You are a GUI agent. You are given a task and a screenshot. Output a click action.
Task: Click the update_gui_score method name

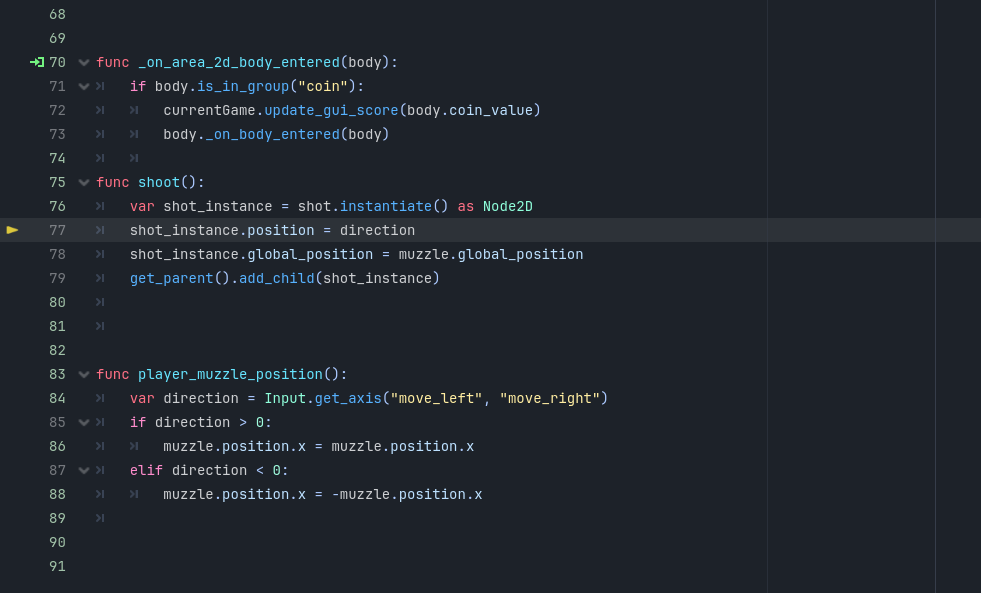[x=331, y=110]
